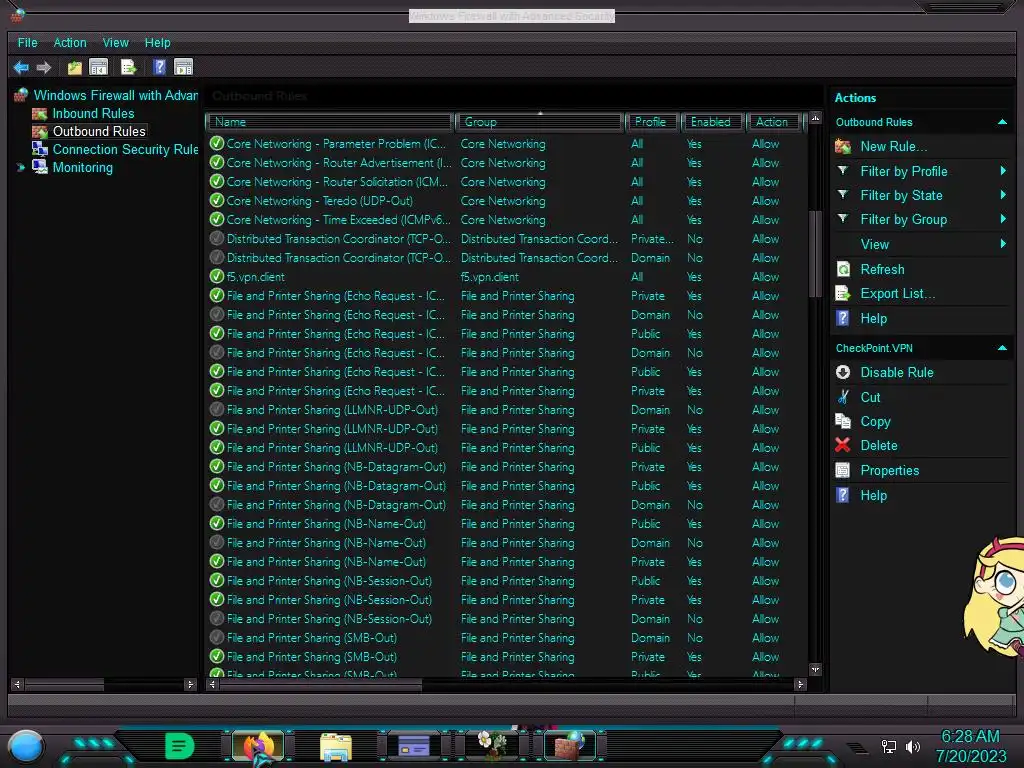1024x768 pixels.
Task: Open the Filter by Group submenu arrow
Action: [1003, 219]
